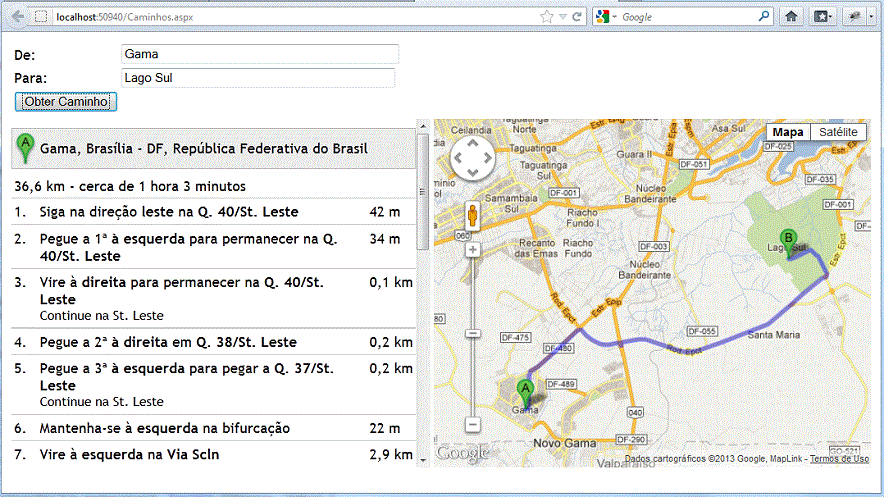Image resolution: width=884 pixels, height=497 pixels.
Task: Click the De origin text field
Action: coord(259,54)
